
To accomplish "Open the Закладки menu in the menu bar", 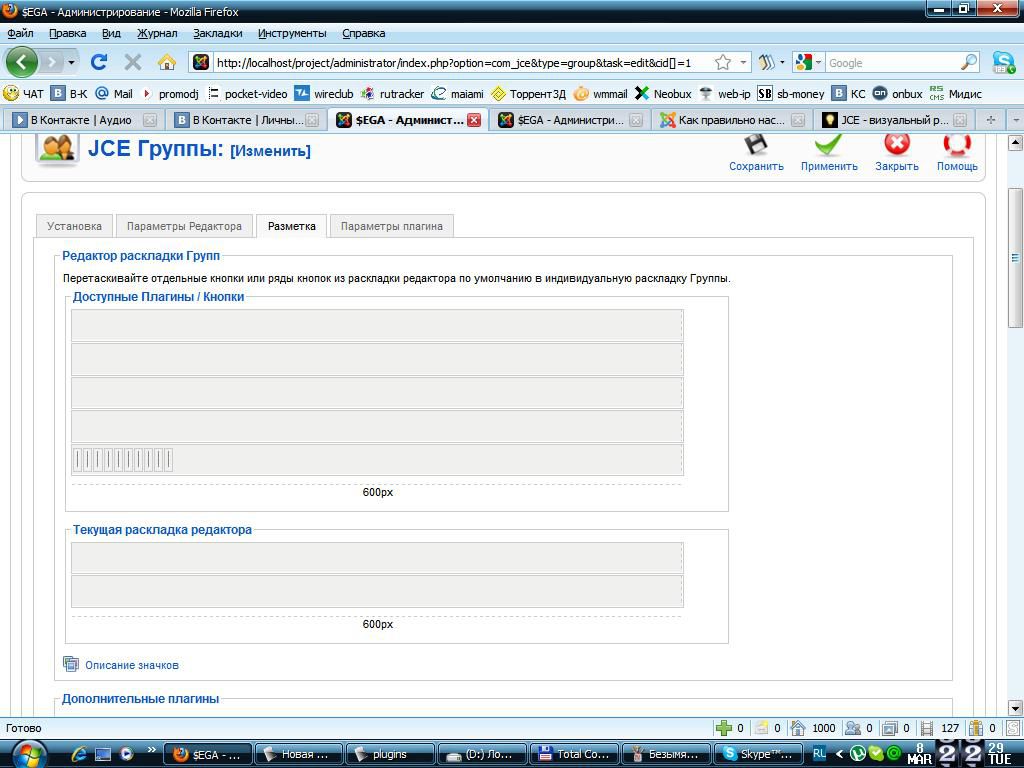I will click(x=217, y=33).
